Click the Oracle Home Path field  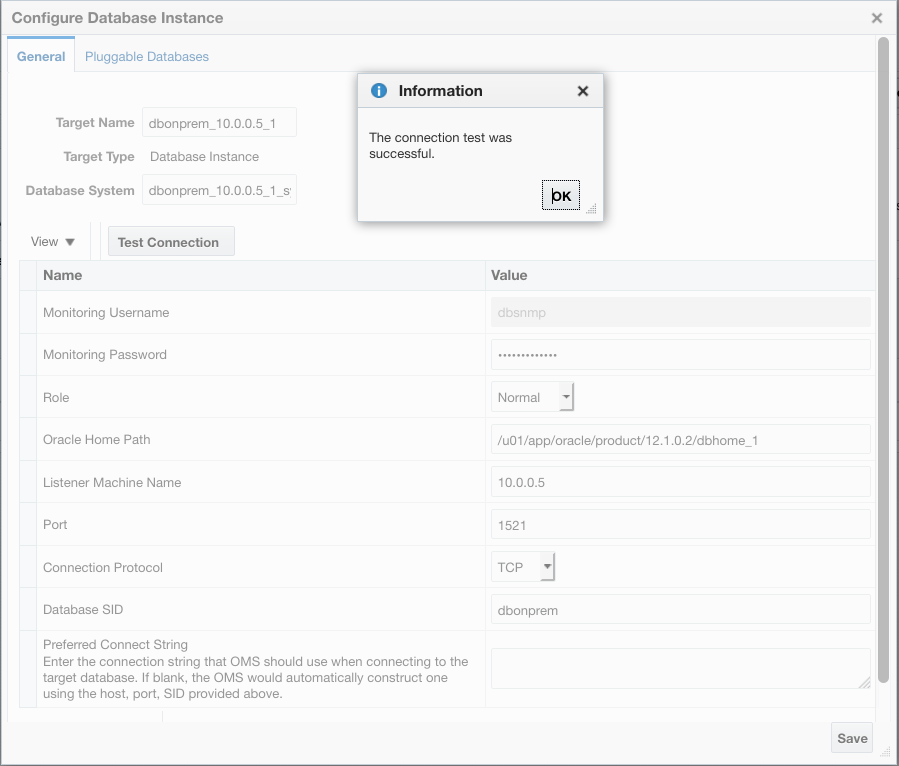(x=680, y=440)
